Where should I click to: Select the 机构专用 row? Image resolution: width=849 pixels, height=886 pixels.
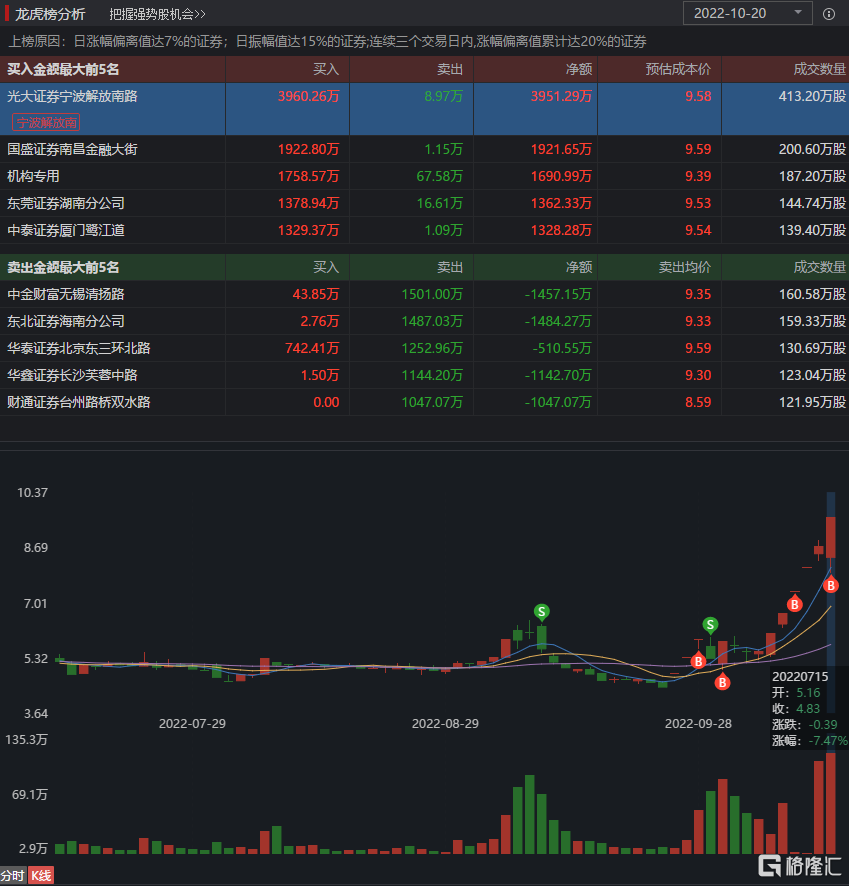pyautogui.click(x=424, y=176)
